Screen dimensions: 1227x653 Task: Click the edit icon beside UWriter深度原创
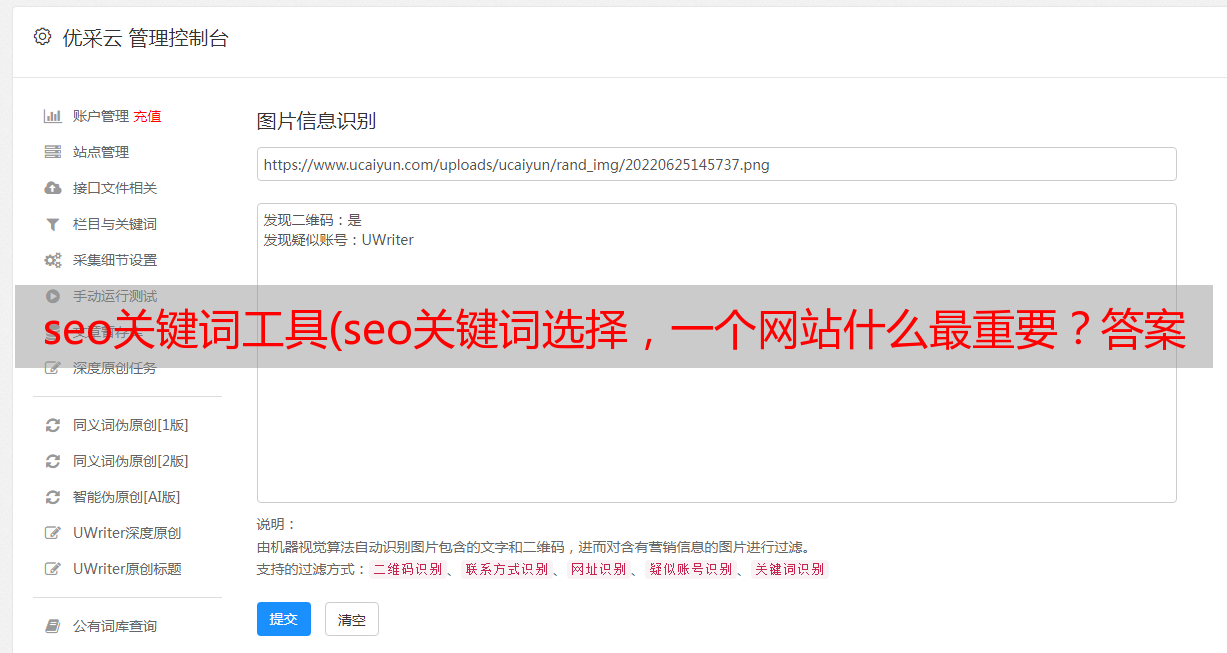pyautogui.click(x=53, y=533)
